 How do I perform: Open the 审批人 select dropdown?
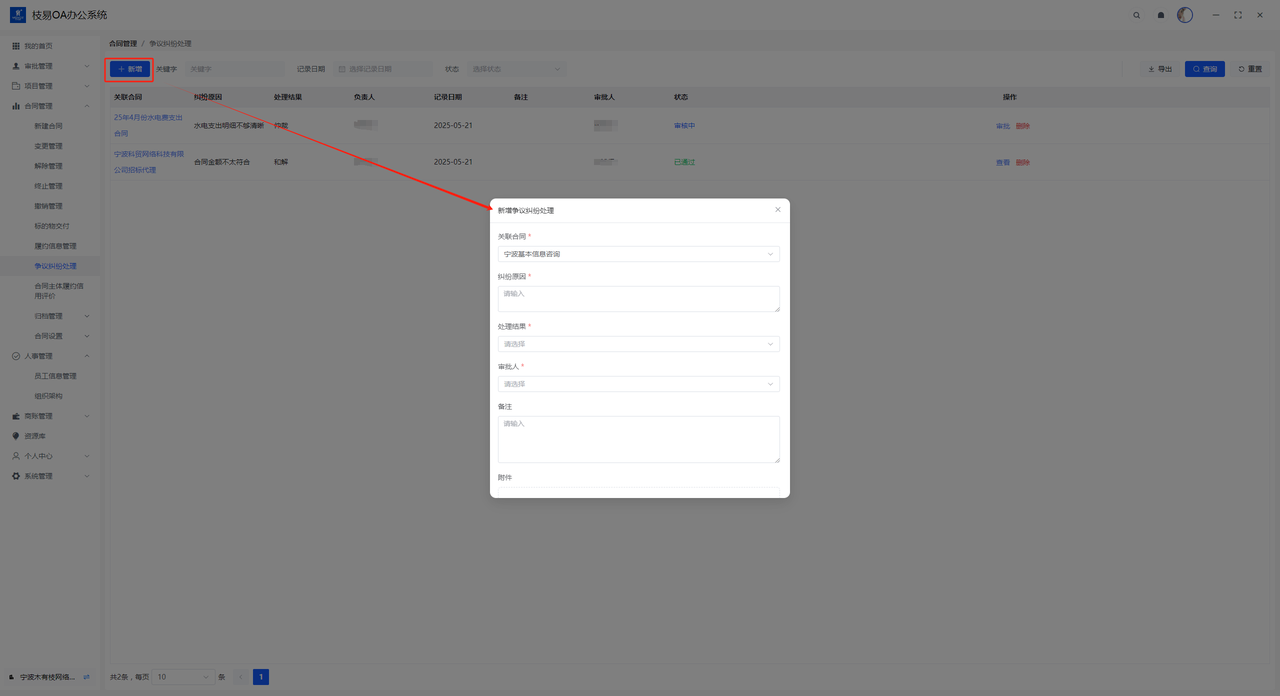[x=638, y=384]
